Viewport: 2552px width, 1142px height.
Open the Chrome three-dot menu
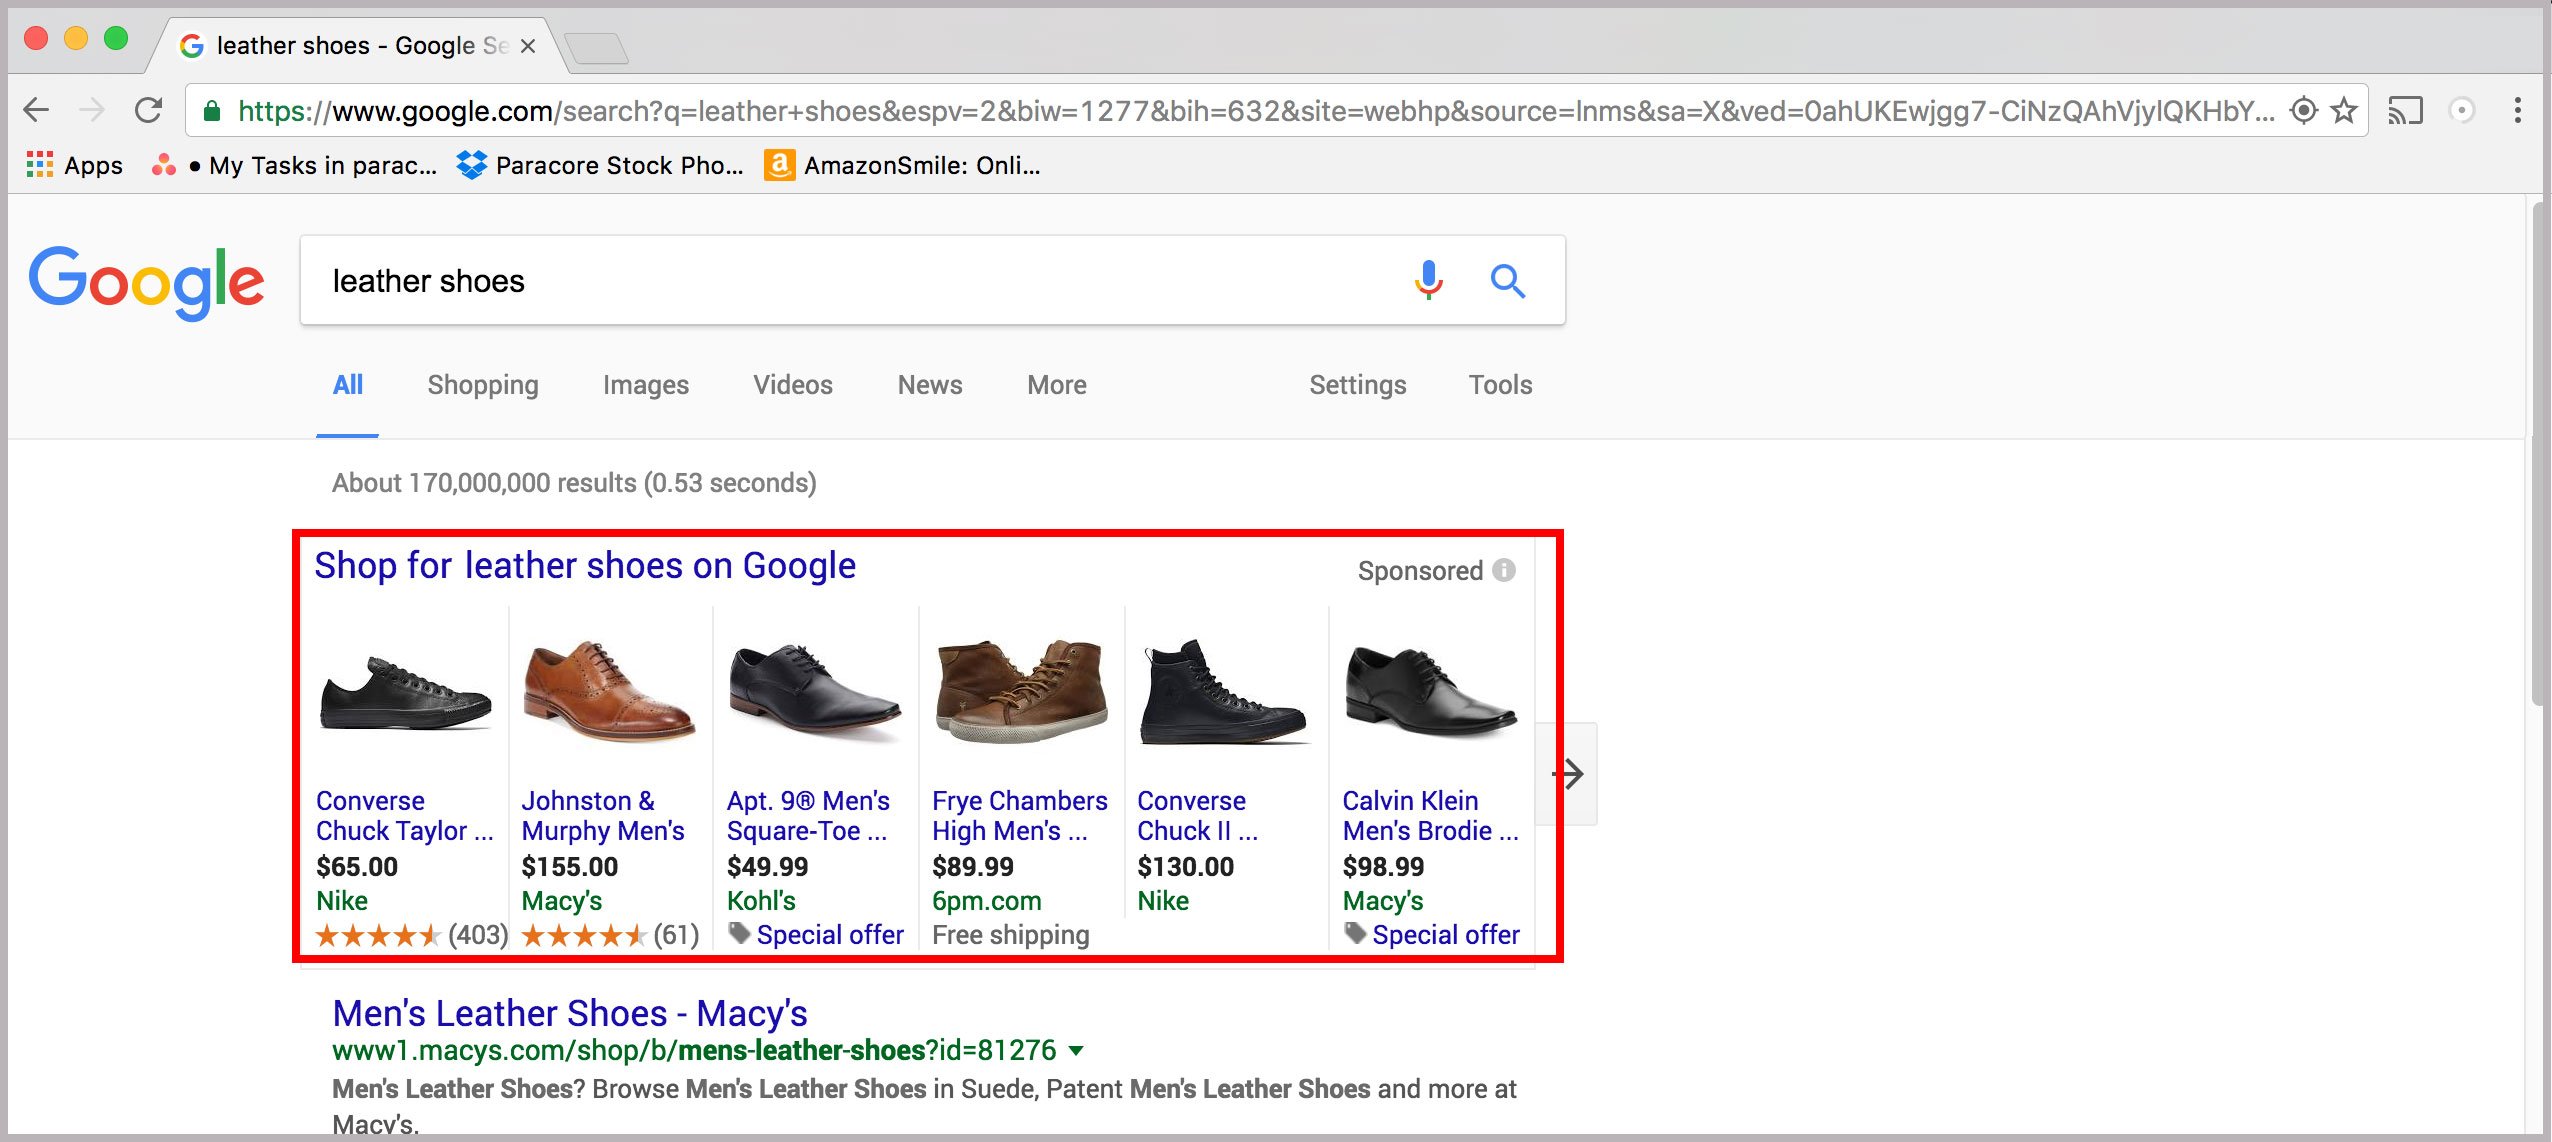2518,110
